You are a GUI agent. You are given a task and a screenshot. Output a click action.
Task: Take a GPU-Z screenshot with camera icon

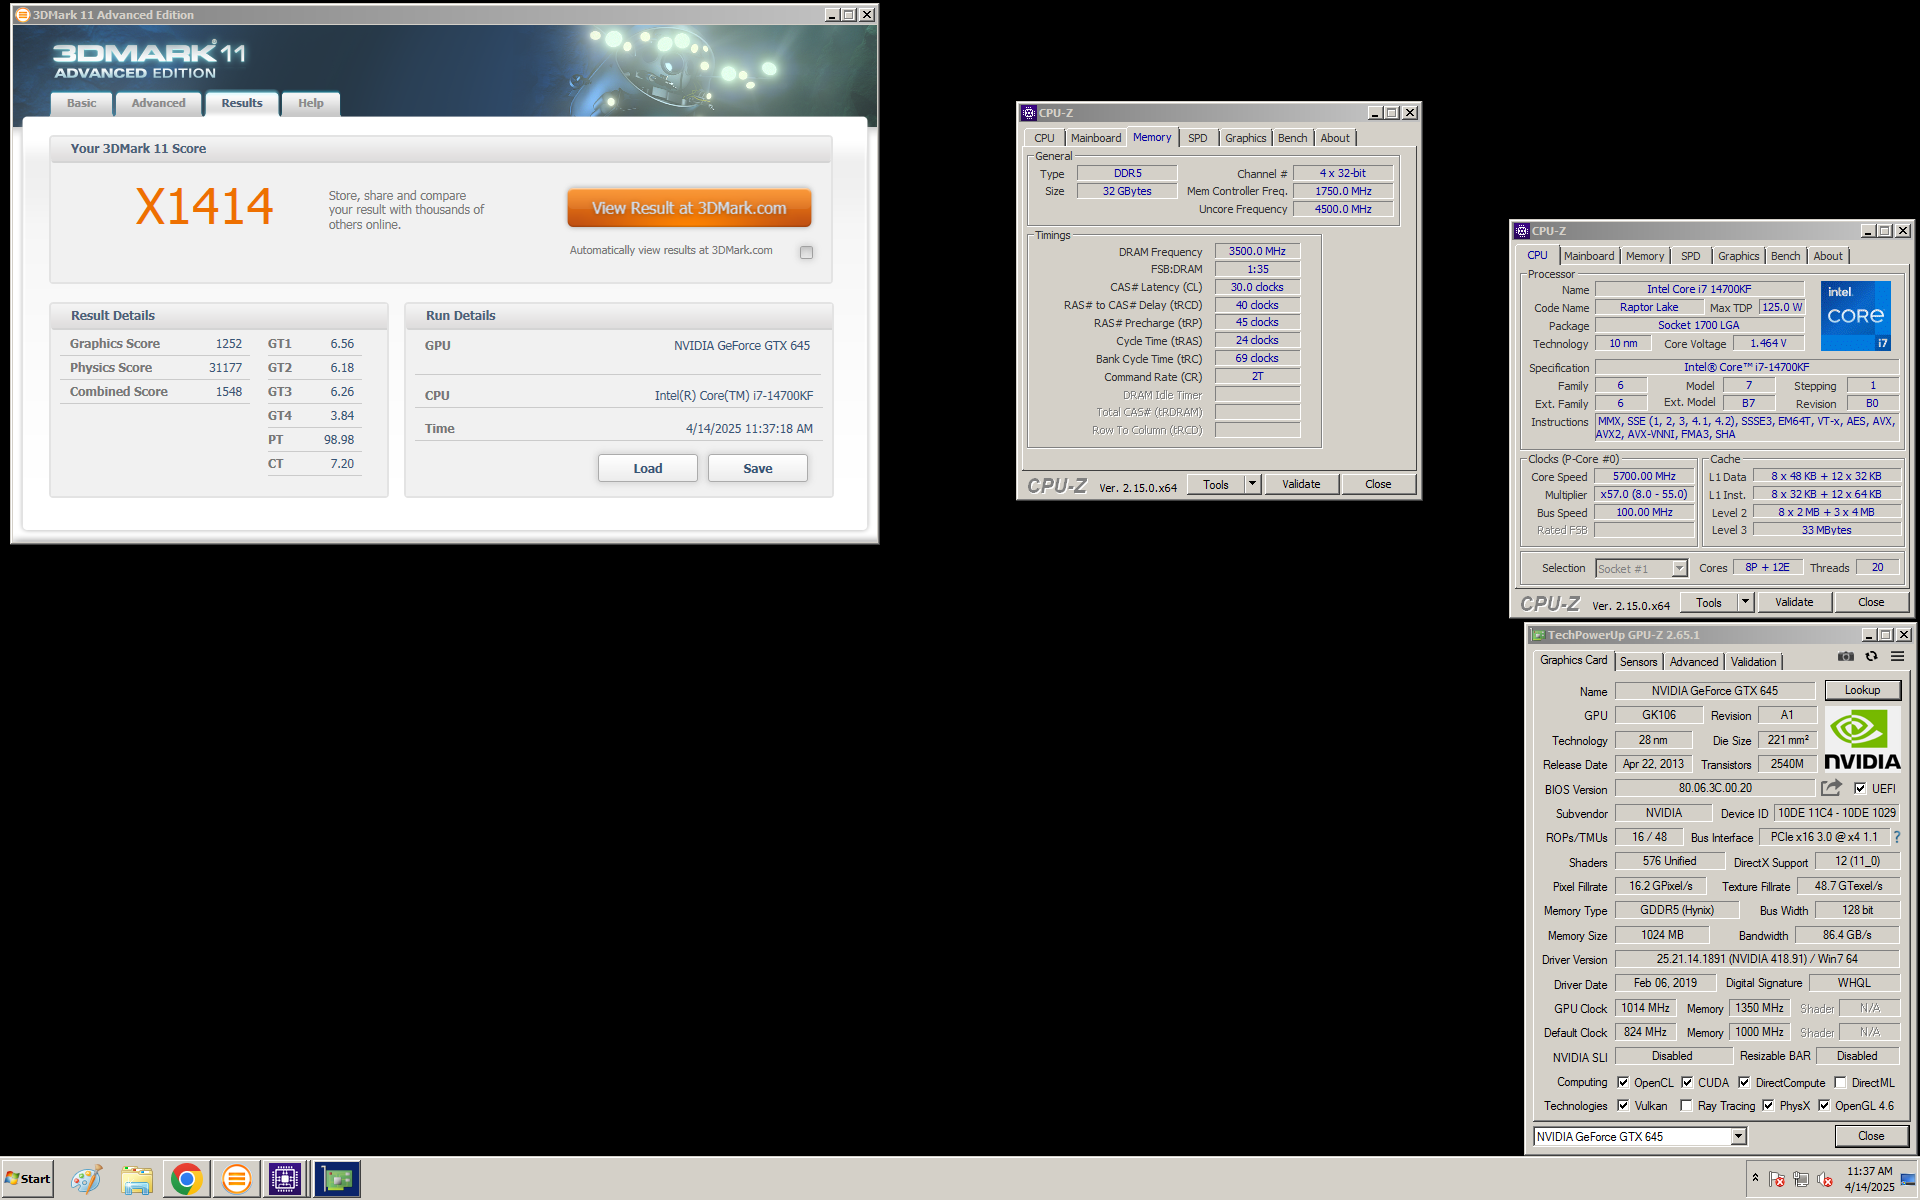click(x=1846, y=657)
